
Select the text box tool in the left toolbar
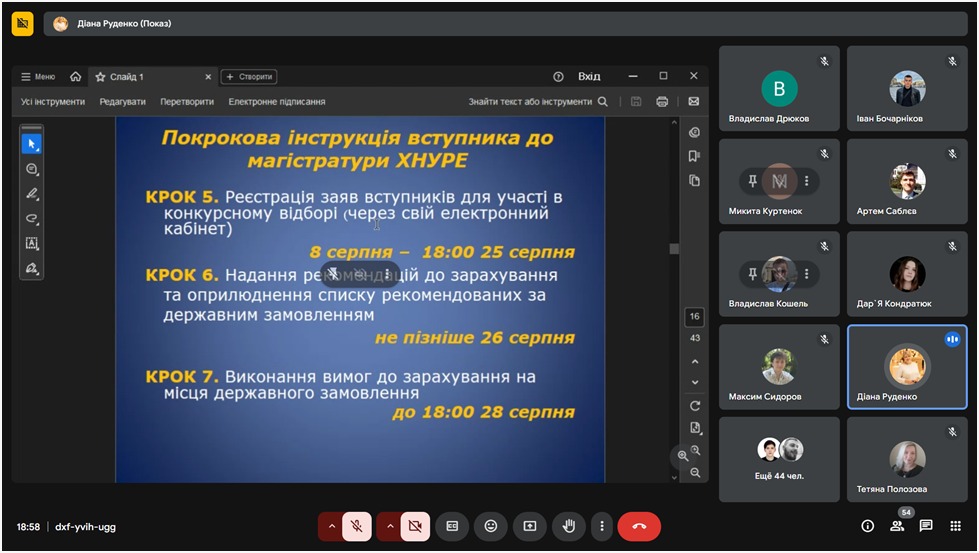pos(32,243)
